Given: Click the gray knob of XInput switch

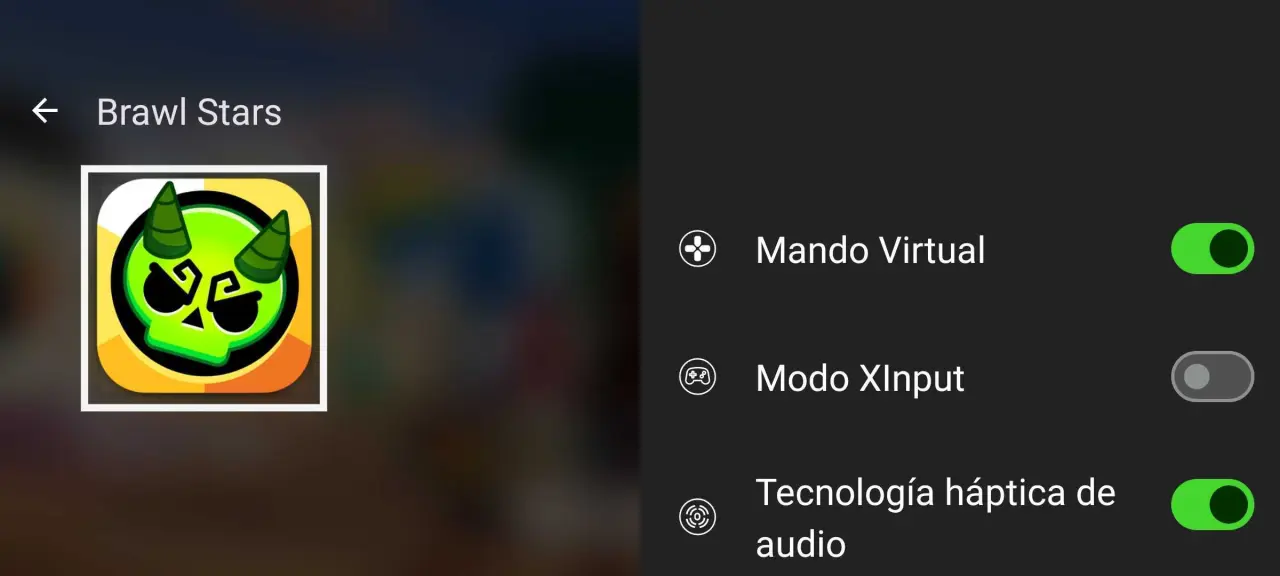Looking at the screenshot, I should [1196, 377].
